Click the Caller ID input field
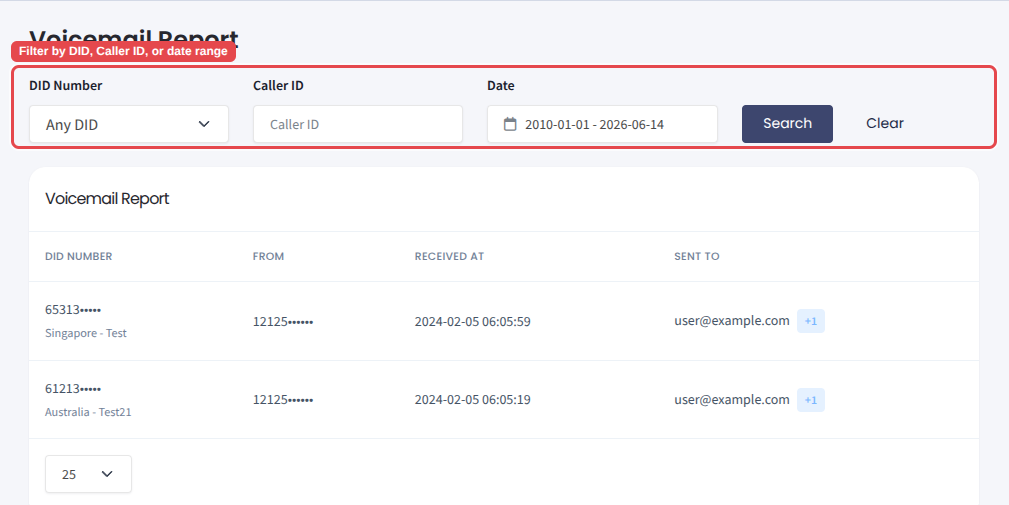The height and width of the screenshot is (505, 1009). pos(358,124)
